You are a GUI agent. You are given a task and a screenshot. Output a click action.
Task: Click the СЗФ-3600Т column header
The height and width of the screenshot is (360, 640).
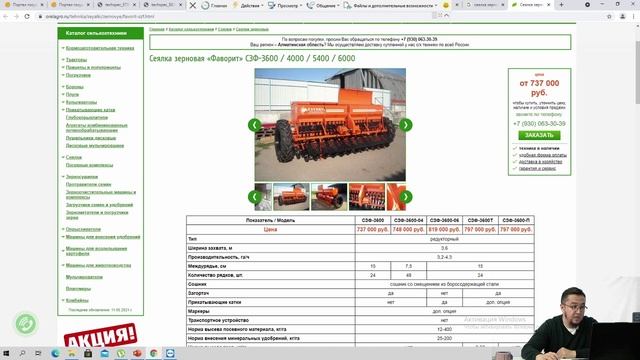click(x=480, y=220)
